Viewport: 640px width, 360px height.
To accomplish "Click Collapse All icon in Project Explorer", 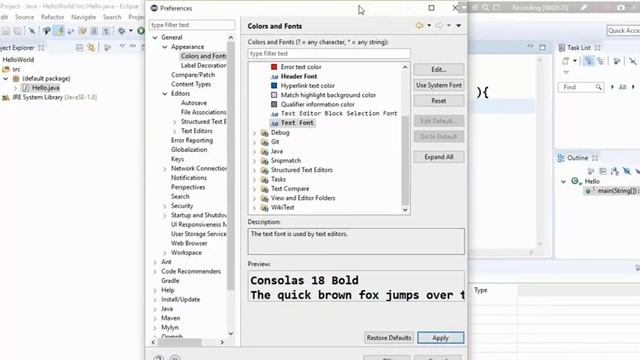I will pyautogui.click(x=80, y=48).
